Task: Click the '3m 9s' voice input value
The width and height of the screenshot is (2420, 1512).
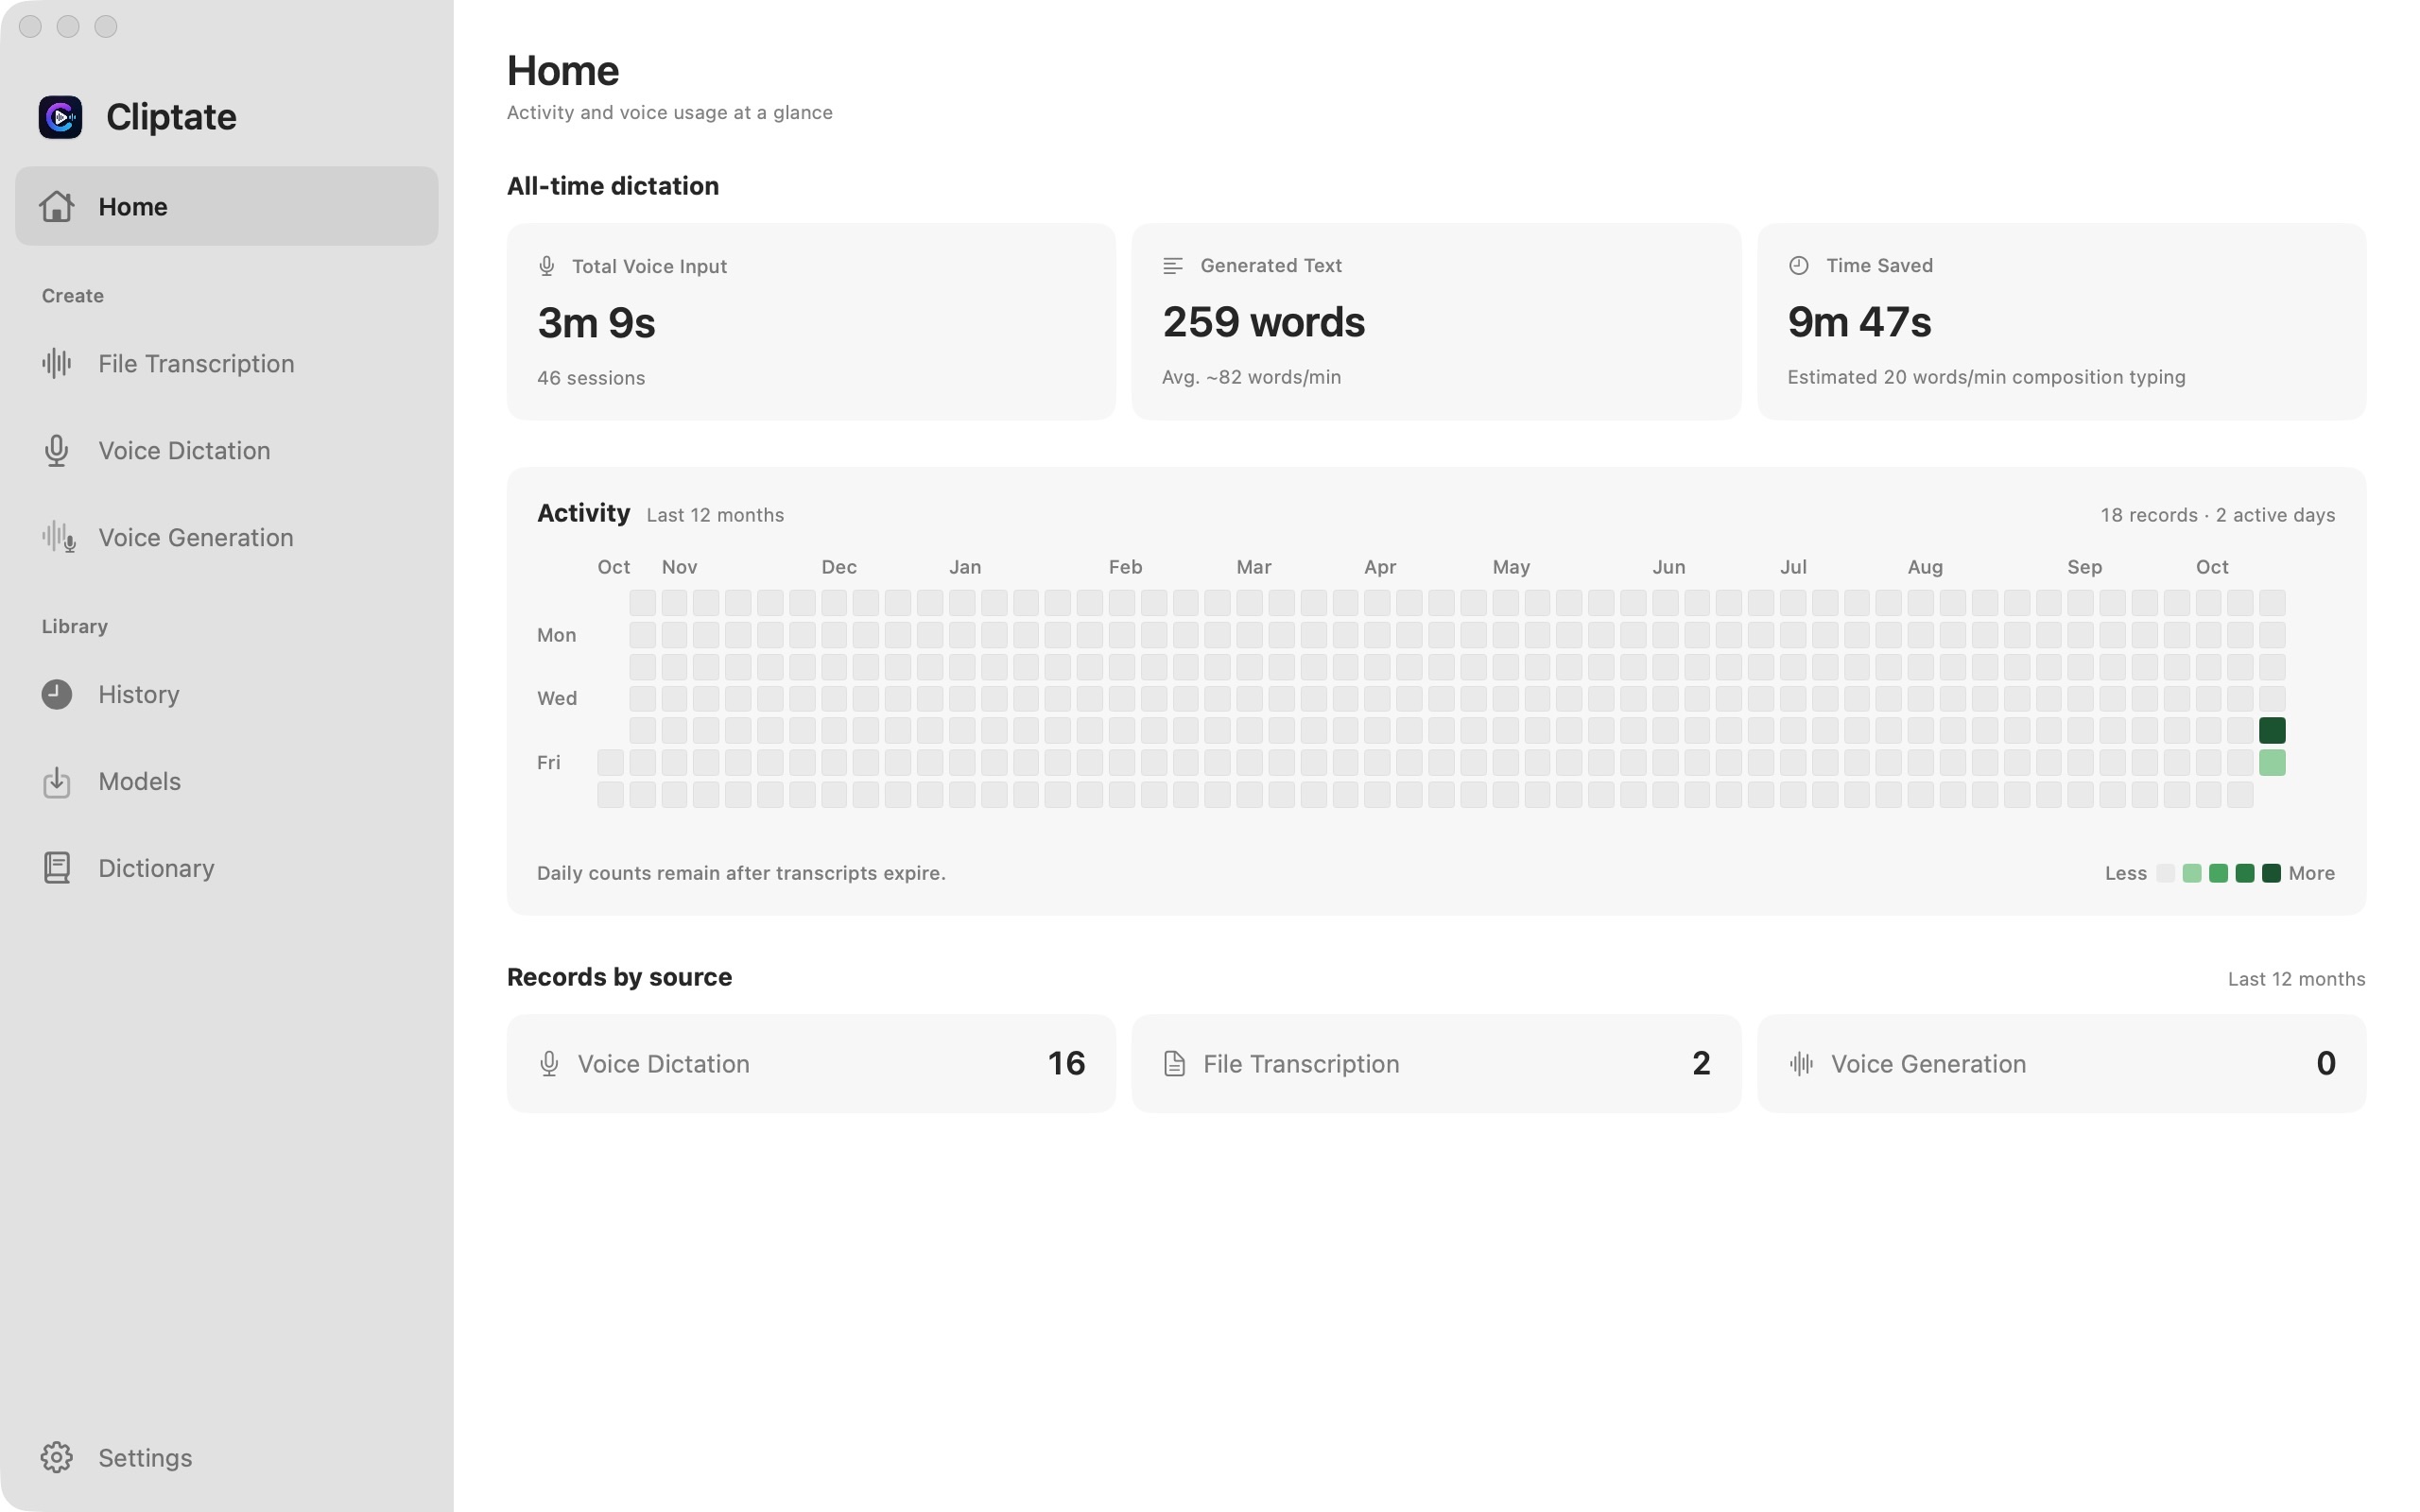Action: click(x=596, y=323)
